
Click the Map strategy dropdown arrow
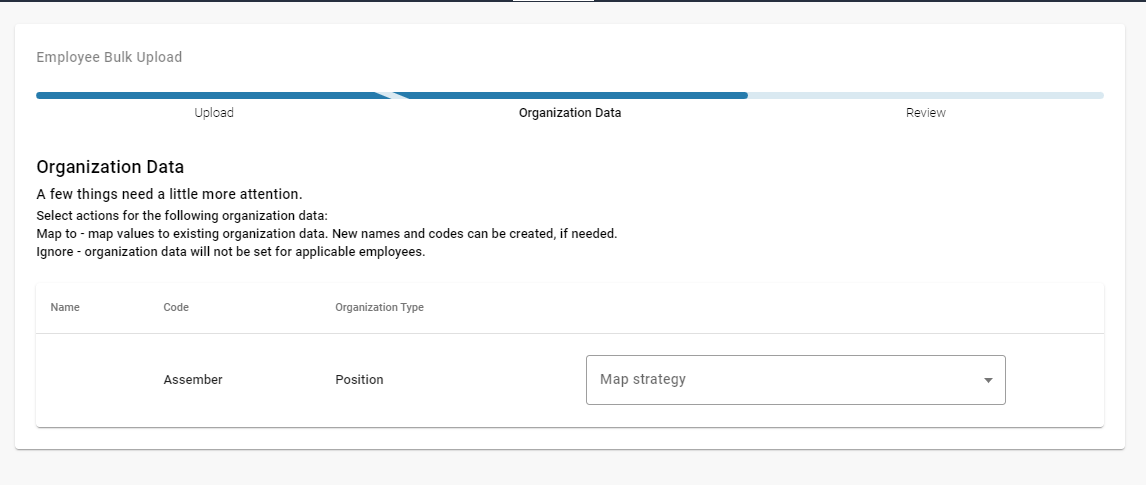(x=988, y=380)
